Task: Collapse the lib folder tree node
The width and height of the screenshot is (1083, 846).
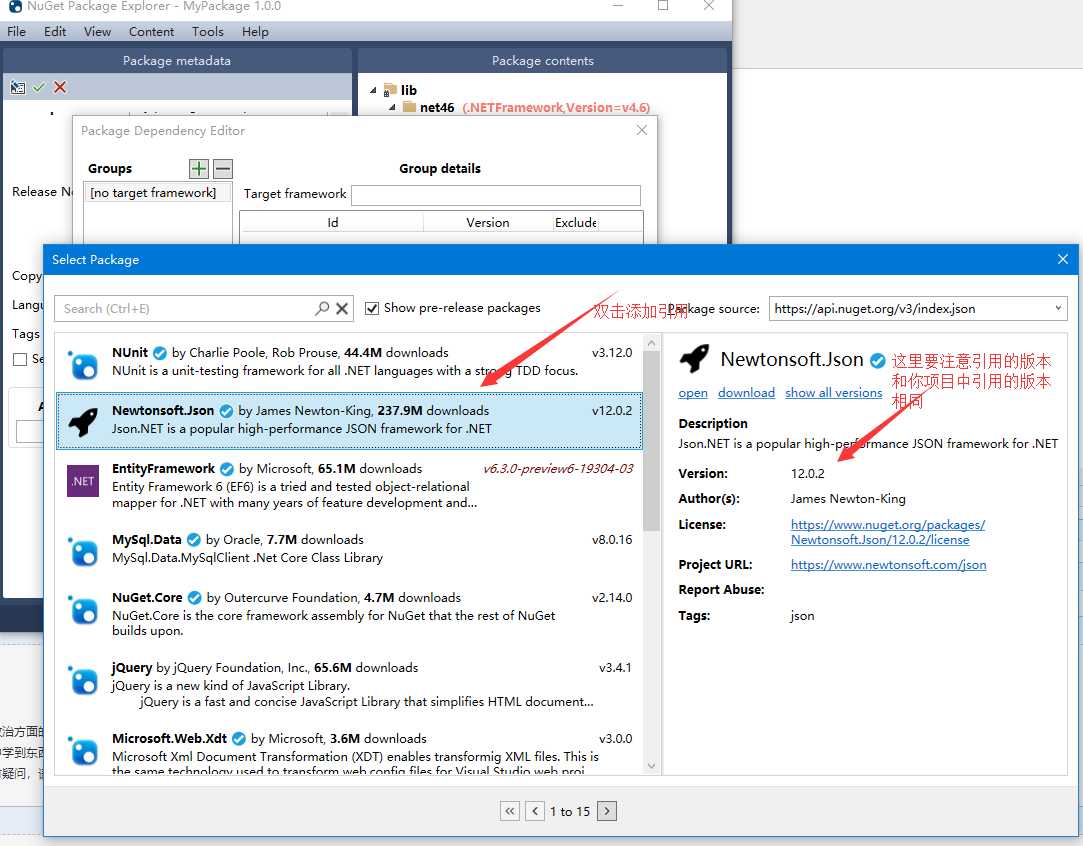Action: [x=373, y=90]
